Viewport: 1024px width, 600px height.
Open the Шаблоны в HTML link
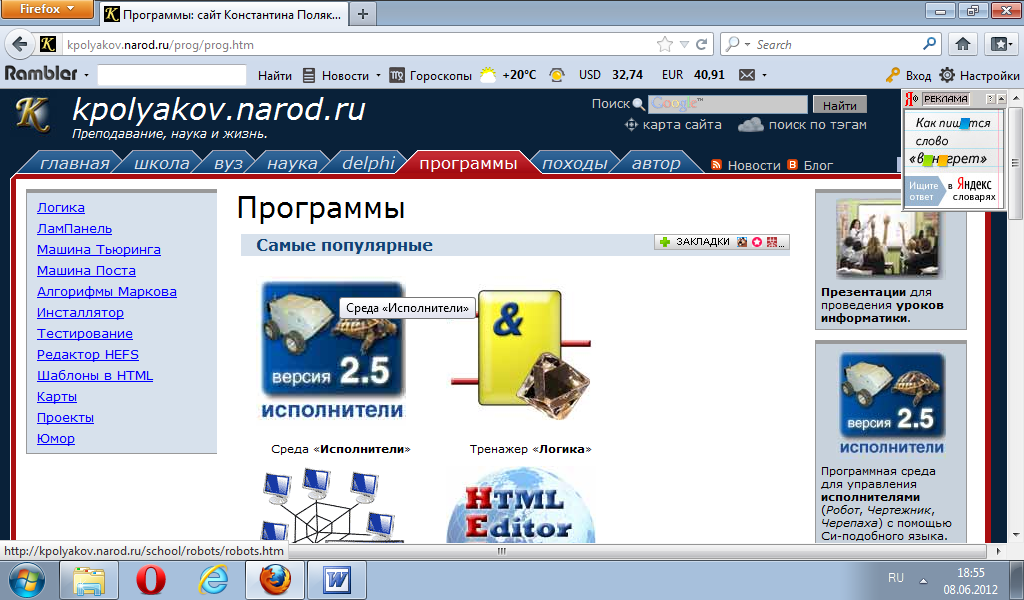click(x=95, y=375)
